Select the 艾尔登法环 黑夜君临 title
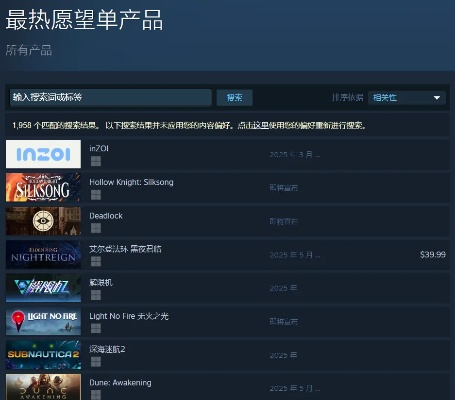 click(x=125, y=249)
